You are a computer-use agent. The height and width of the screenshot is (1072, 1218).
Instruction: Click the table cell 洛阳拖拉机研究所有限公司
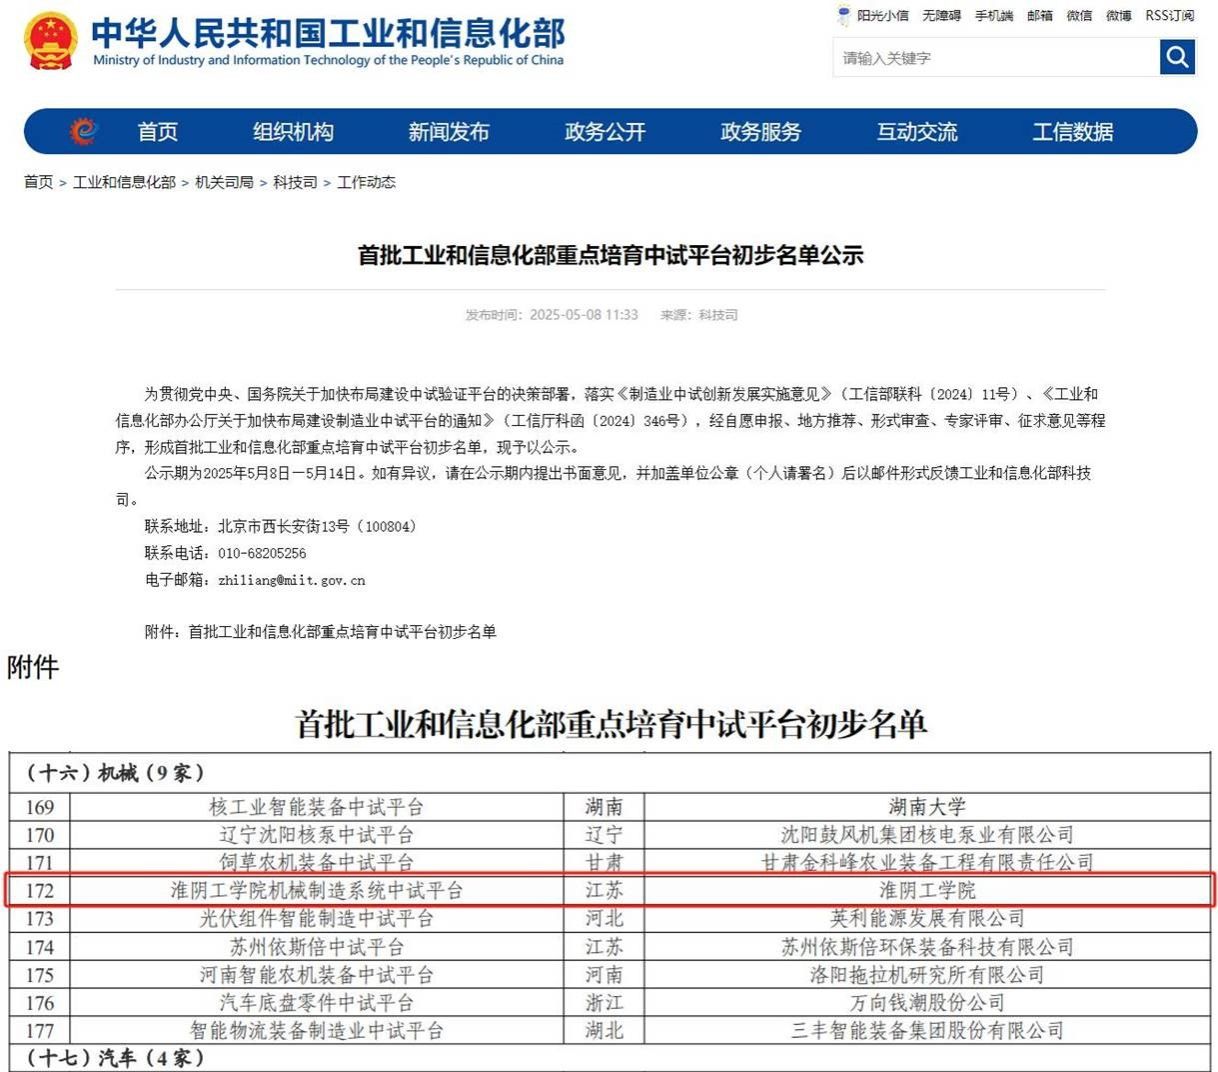pyautogui.click(x=927, y=975)
